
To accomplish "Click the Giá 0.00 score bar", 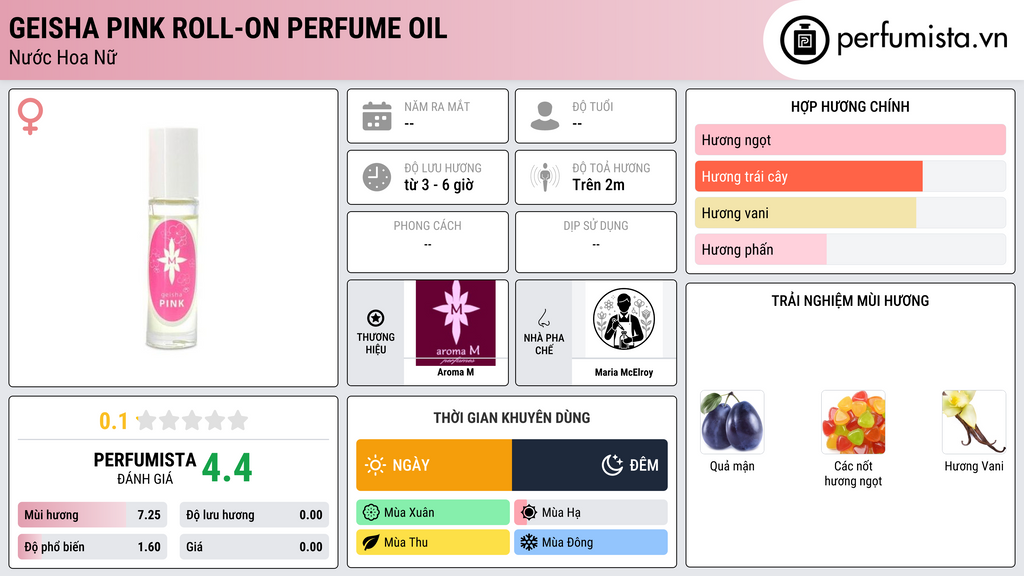I will point(254,547).
